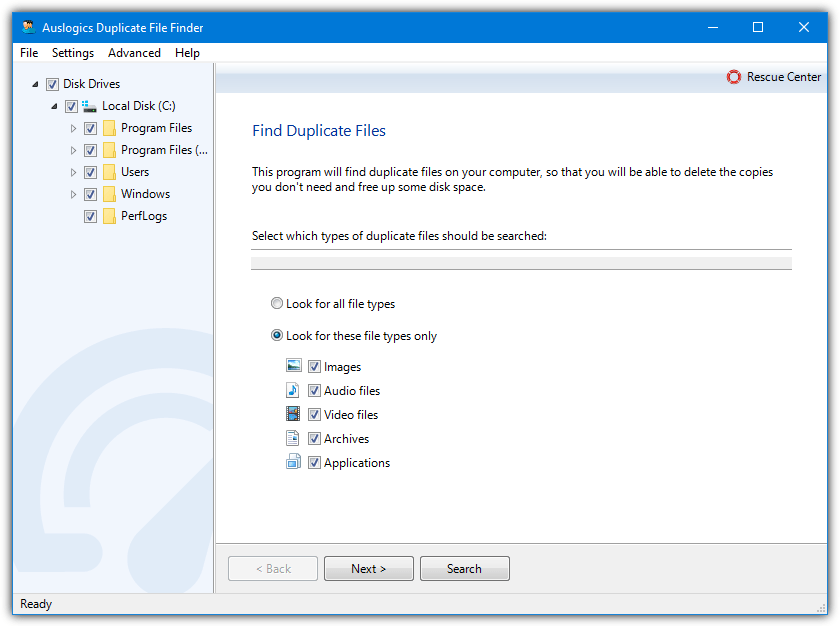Open the Settings menu
840x626 pixels.
(73, 52)
